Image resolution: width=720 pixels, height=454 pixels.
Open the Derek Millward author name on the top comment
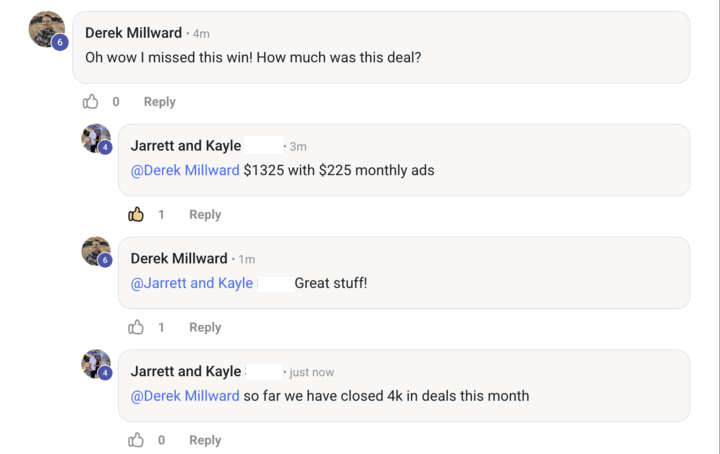[134, 33]
